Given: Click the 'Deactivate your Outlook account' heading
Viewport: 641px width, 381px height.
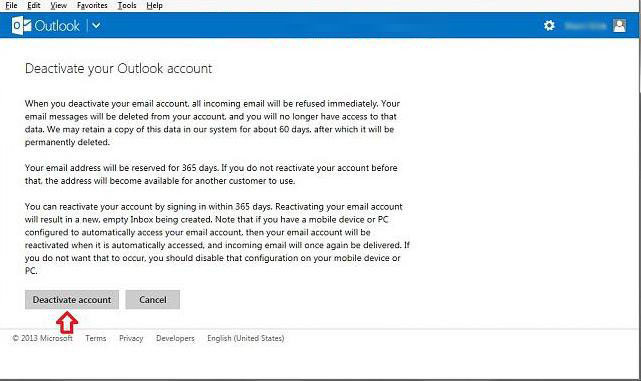Looking at the screenshot, I should point(119,68).
